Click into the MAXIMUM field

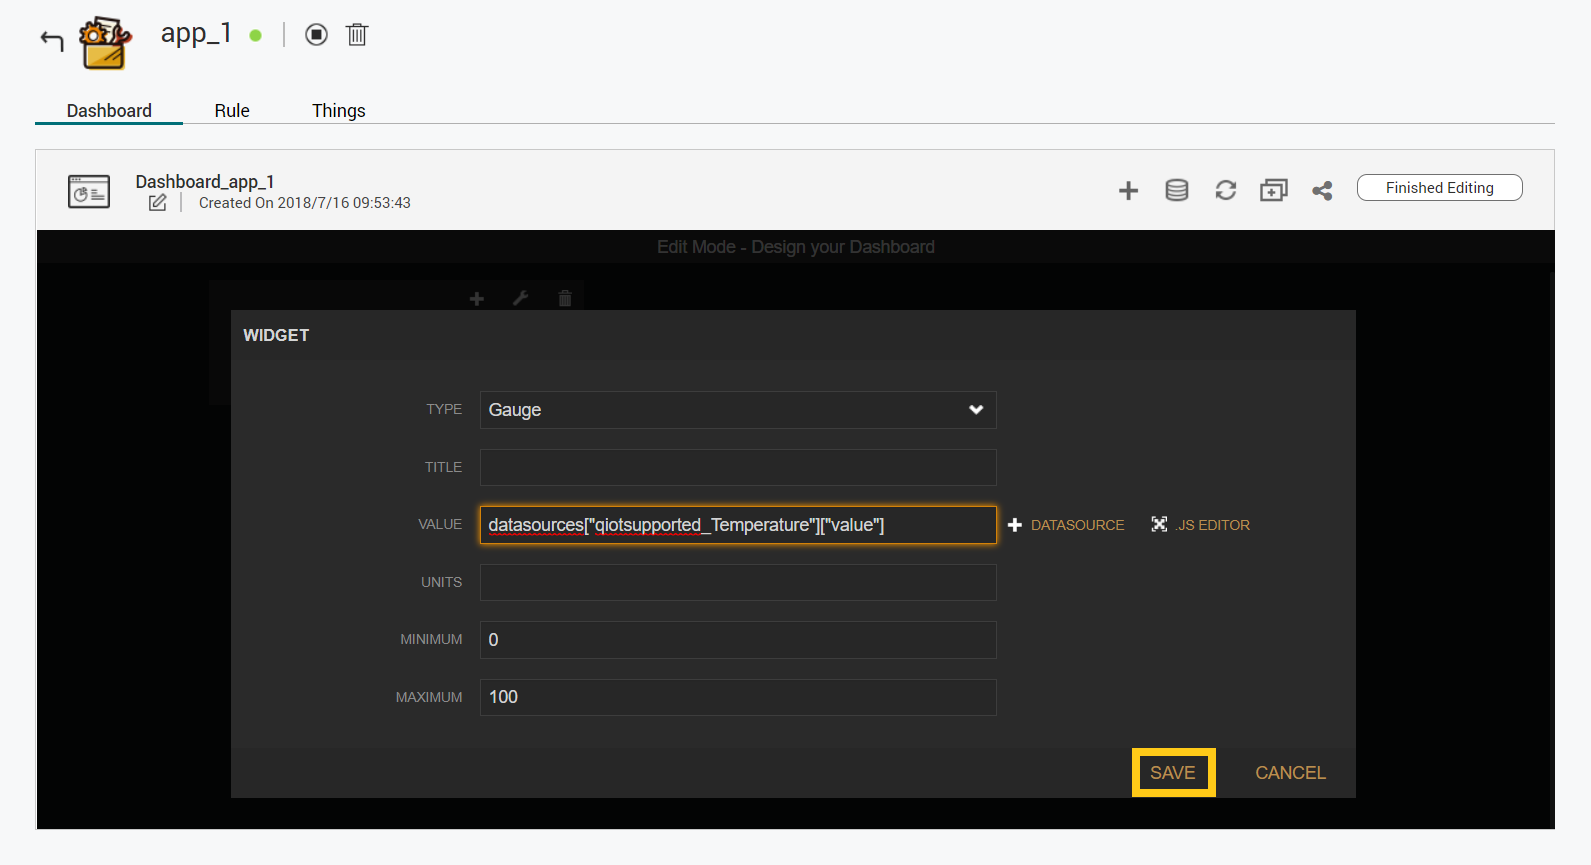point(737,697)
